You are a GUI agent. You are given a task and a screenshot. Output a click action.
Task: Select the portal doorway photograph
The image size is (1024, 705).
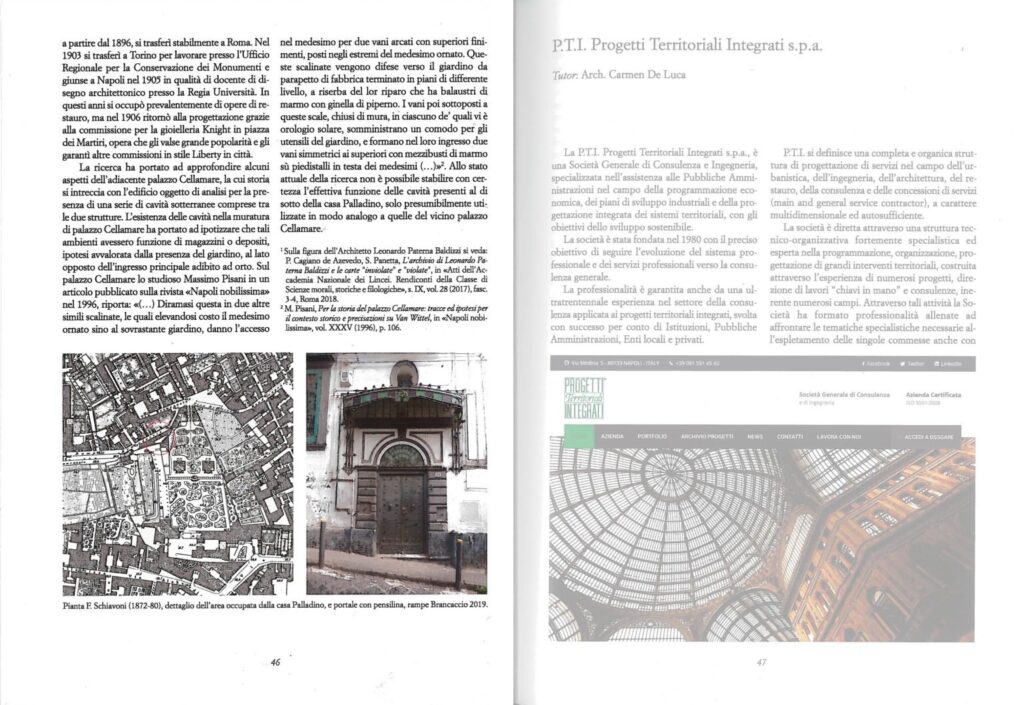point(397,473)
